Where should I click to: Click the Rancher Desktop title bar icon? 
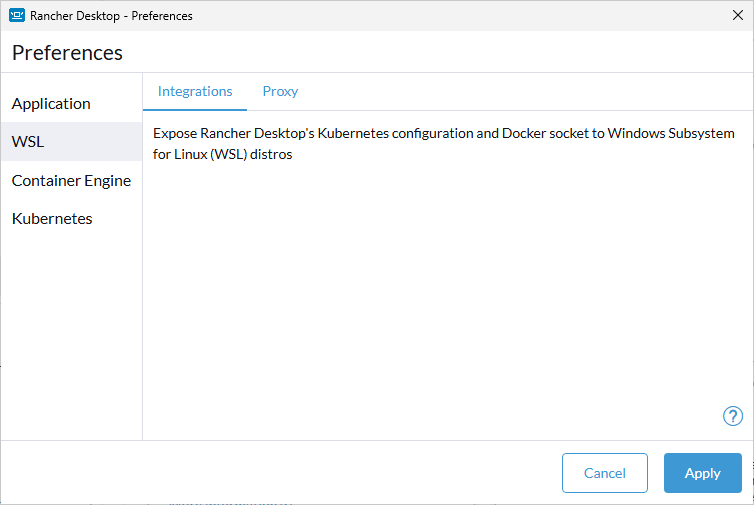pos(16,15)
